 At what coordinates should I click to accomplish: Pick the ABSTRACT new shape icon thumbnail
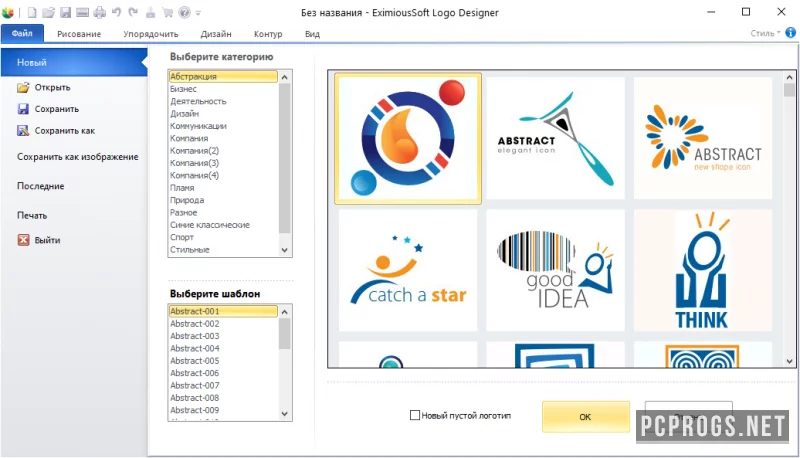click(x=703, y=138)
